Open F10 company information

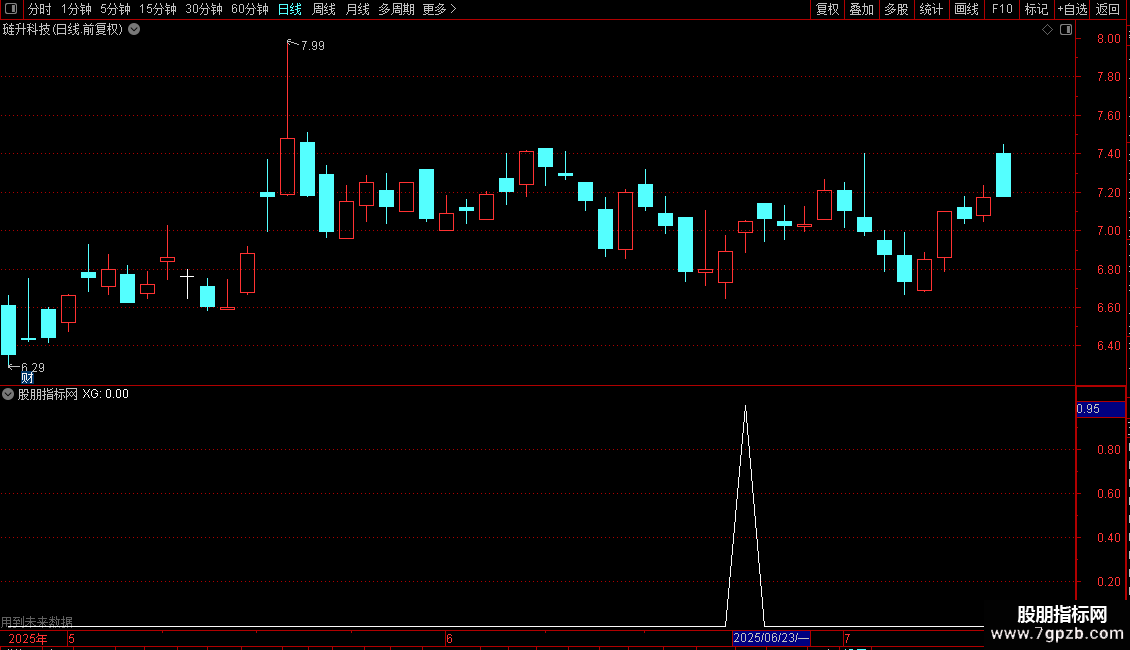coord(1002,9)
